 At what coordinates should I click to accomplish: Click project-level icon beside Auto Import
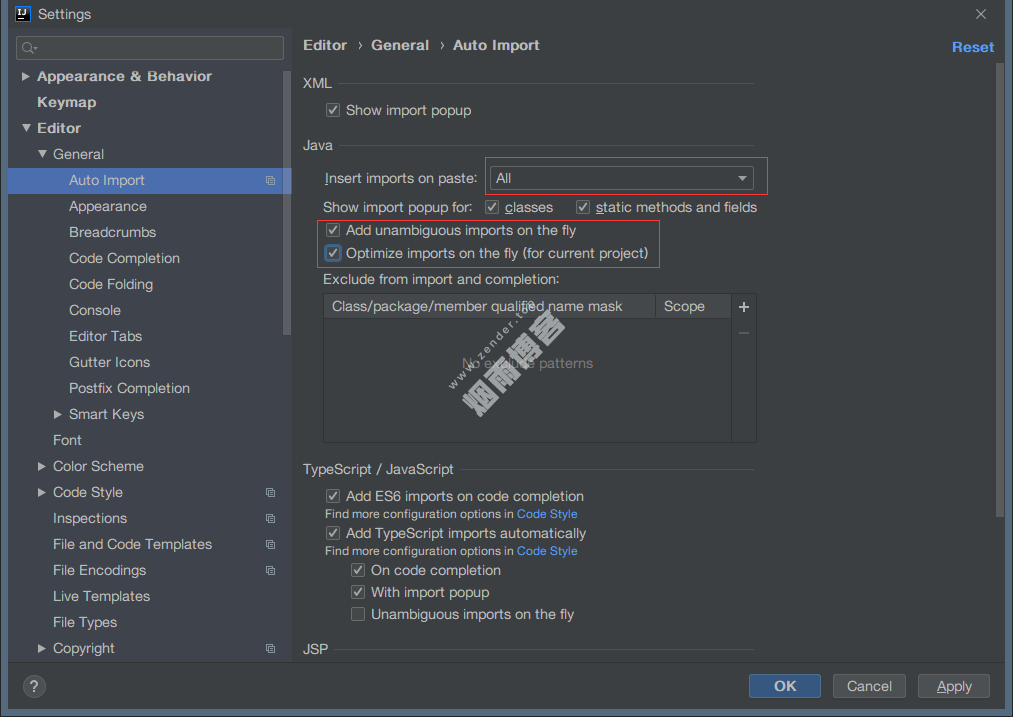pyautogui.click(x=270, y=181)
